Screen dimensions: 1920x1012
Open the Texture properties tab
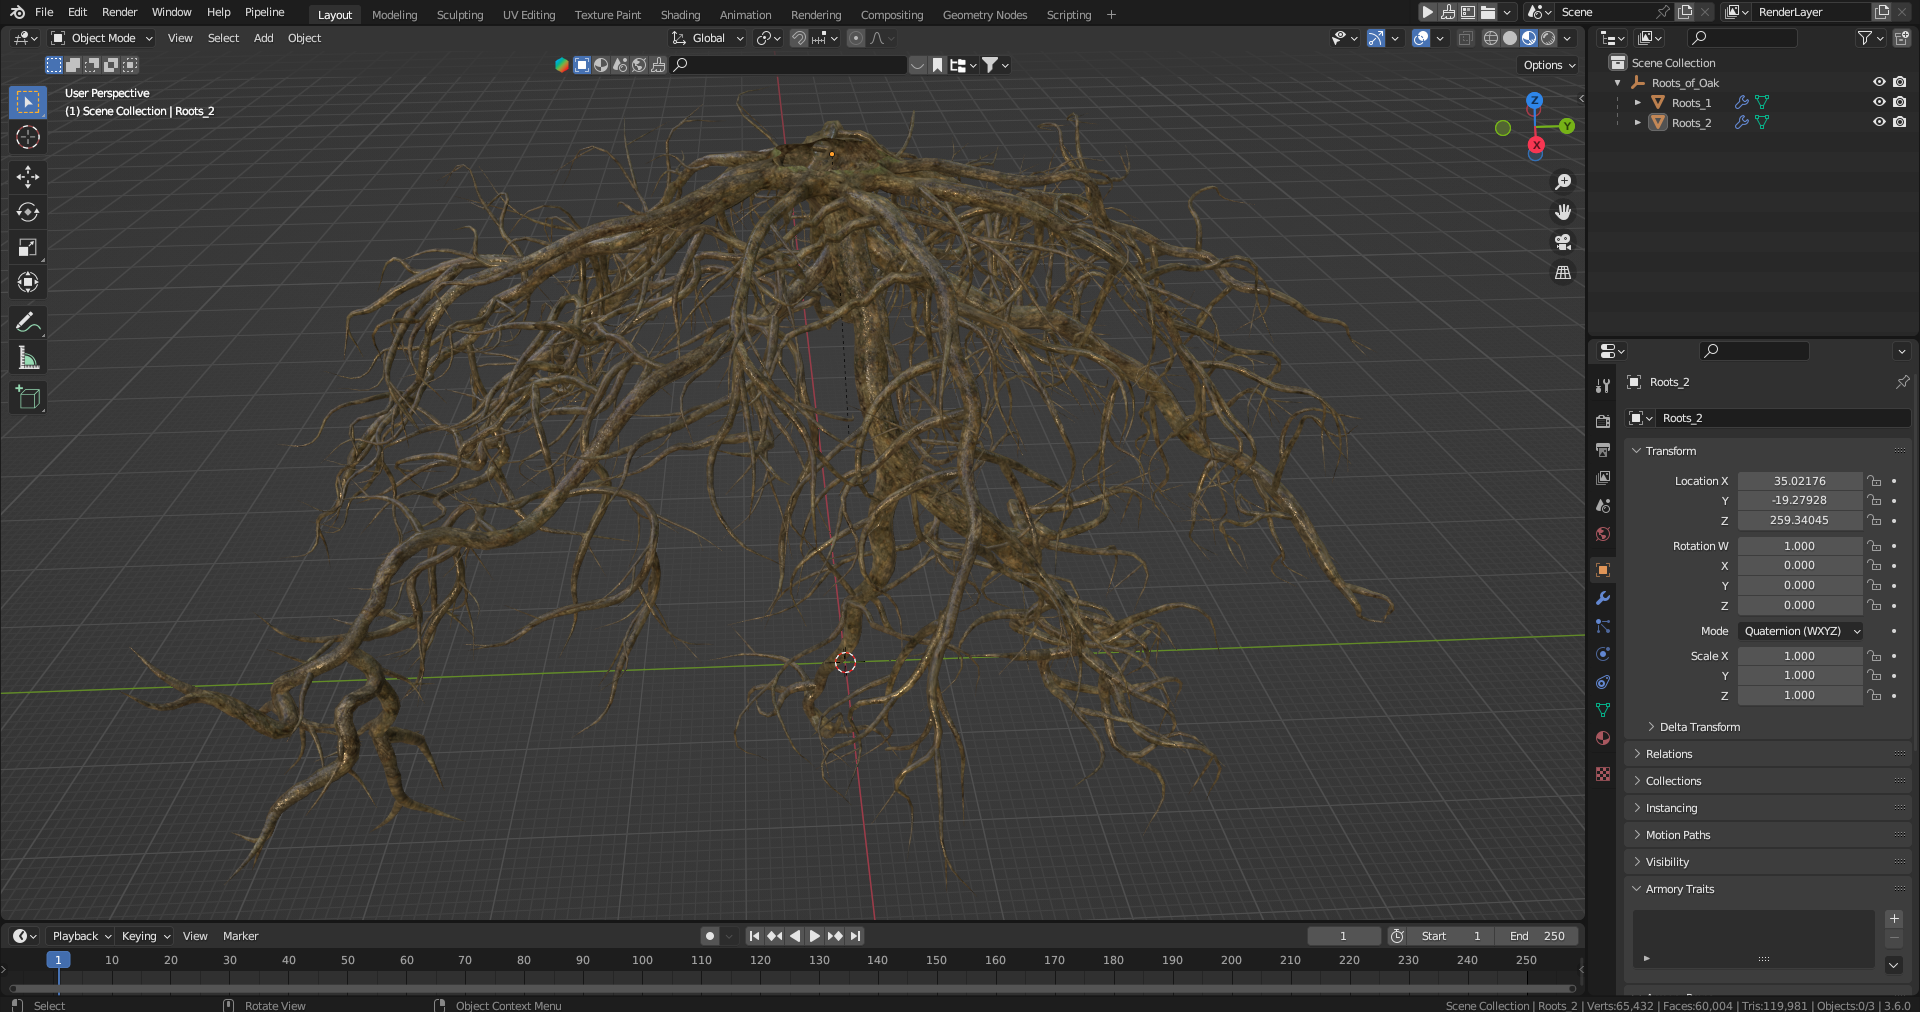click(x=1603, y=774)
